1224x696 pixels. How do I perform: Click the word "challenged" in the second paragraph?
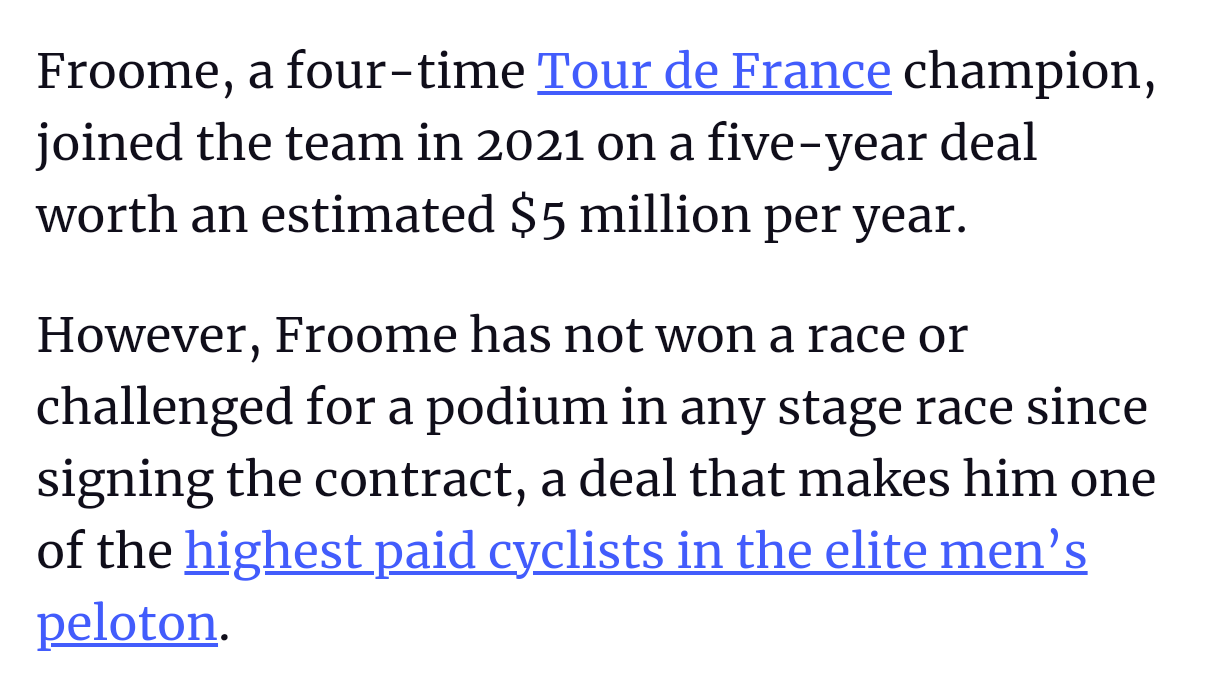165,408
